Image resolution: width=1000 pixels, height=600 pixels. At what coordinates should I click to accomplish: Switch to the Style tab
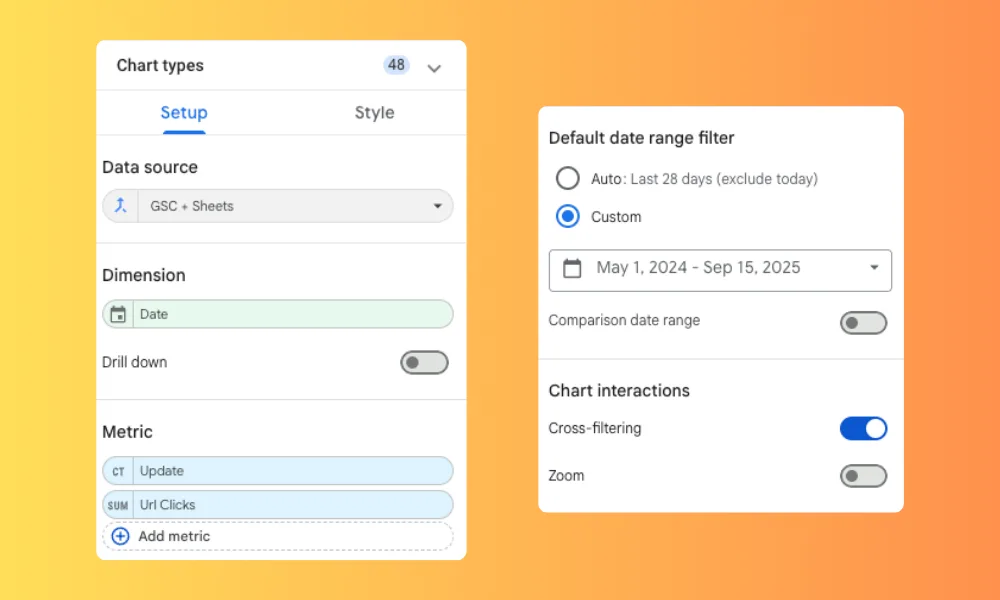coord(374,113)
